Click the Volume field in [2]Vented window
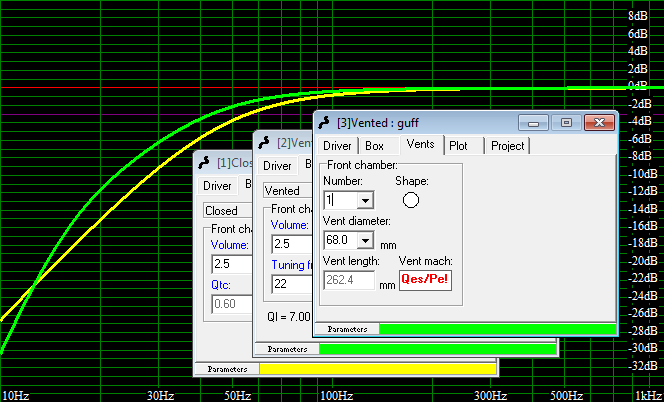The height and width of the screenshot is (402, 664). (x=292, y=244)
